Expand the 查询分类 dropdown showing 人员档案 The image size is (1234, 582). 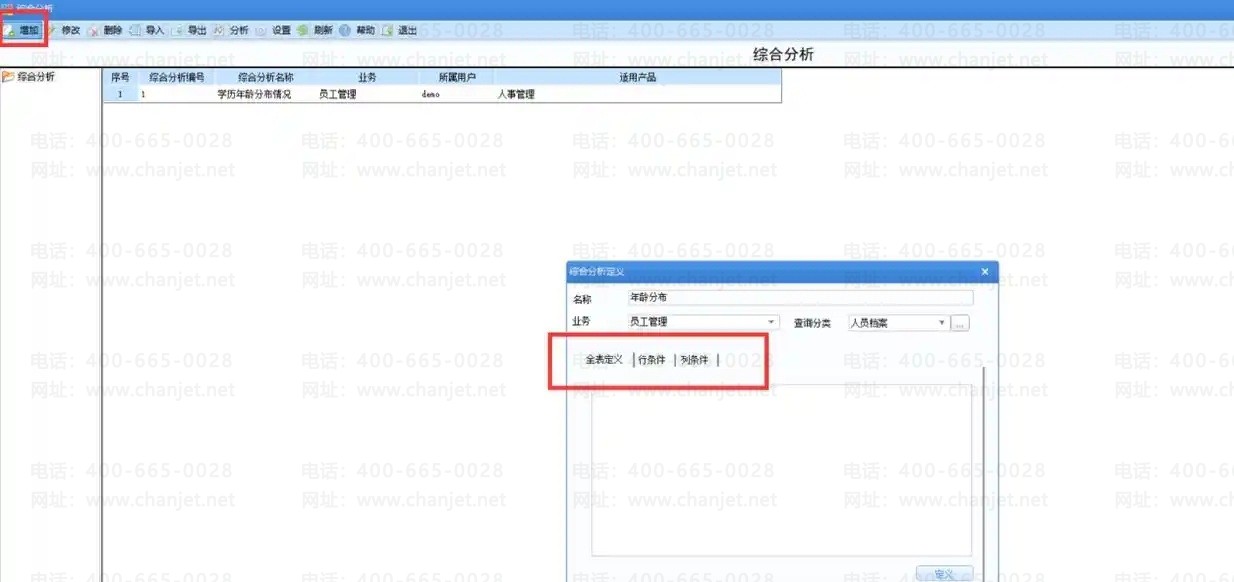pos(941,323)
